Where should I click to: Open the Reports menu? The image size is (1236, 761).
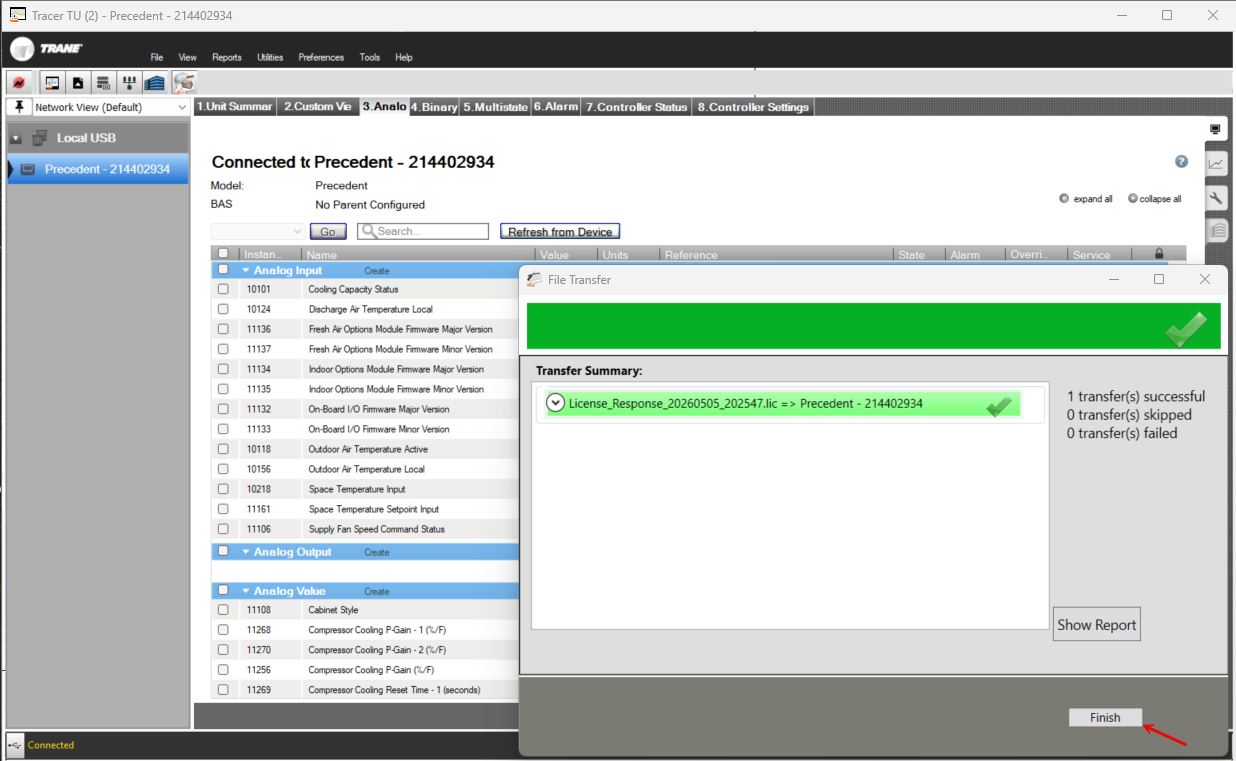coord(227,57)
